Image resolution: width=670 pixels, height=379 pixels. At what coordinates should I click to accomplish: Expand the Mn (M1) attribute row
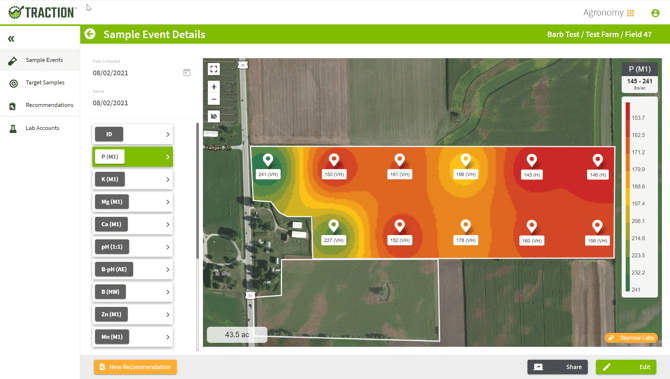coord(132,337)
